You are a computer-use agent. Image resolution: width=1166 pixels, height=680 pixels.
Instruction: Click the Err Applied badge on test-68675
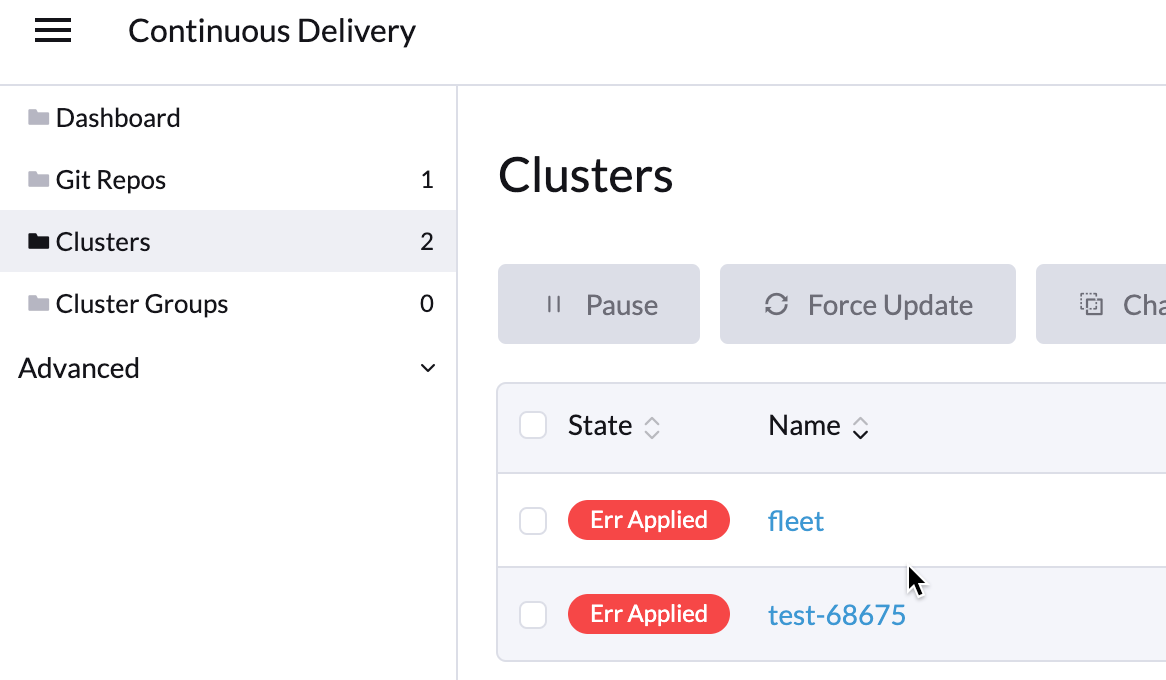click(649, 614)
